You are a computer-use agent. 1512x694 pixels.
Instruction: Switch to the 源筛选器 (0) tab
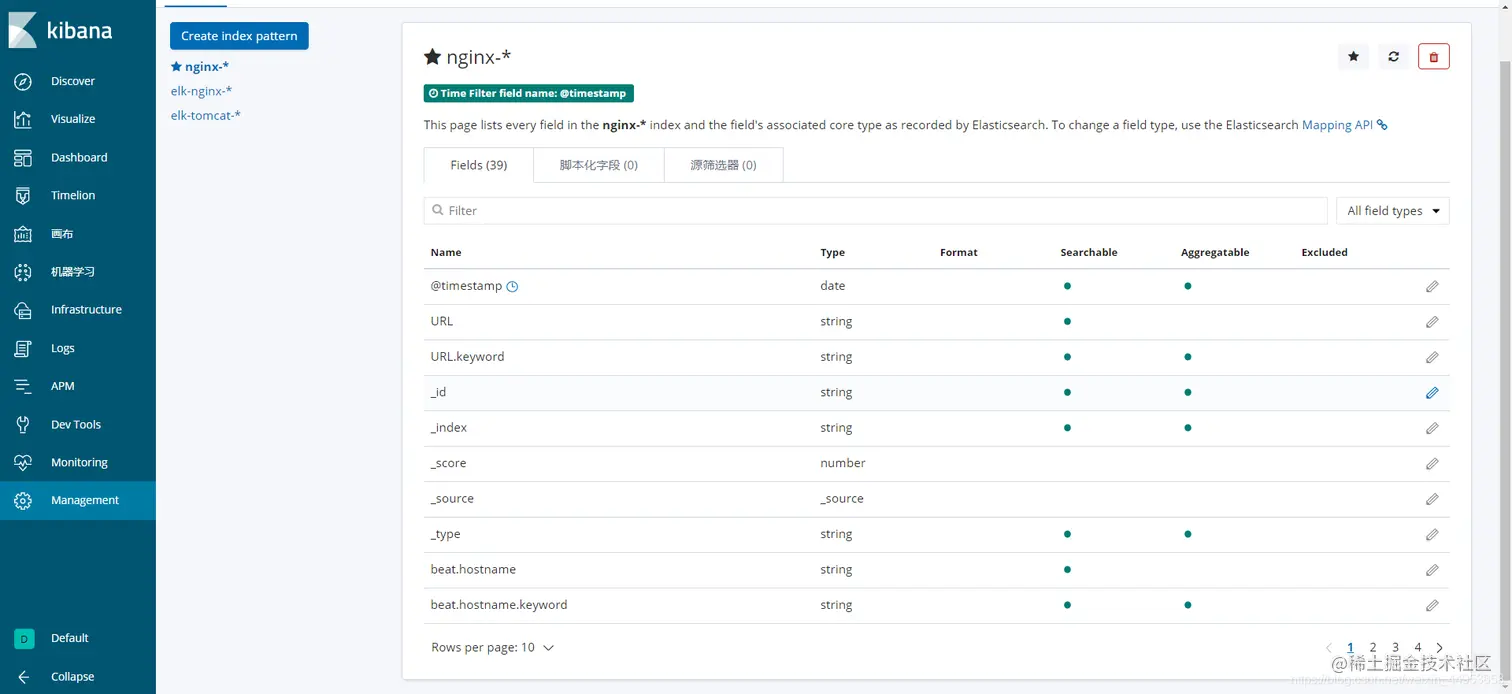pyautogui.click(x=723, y=165)
